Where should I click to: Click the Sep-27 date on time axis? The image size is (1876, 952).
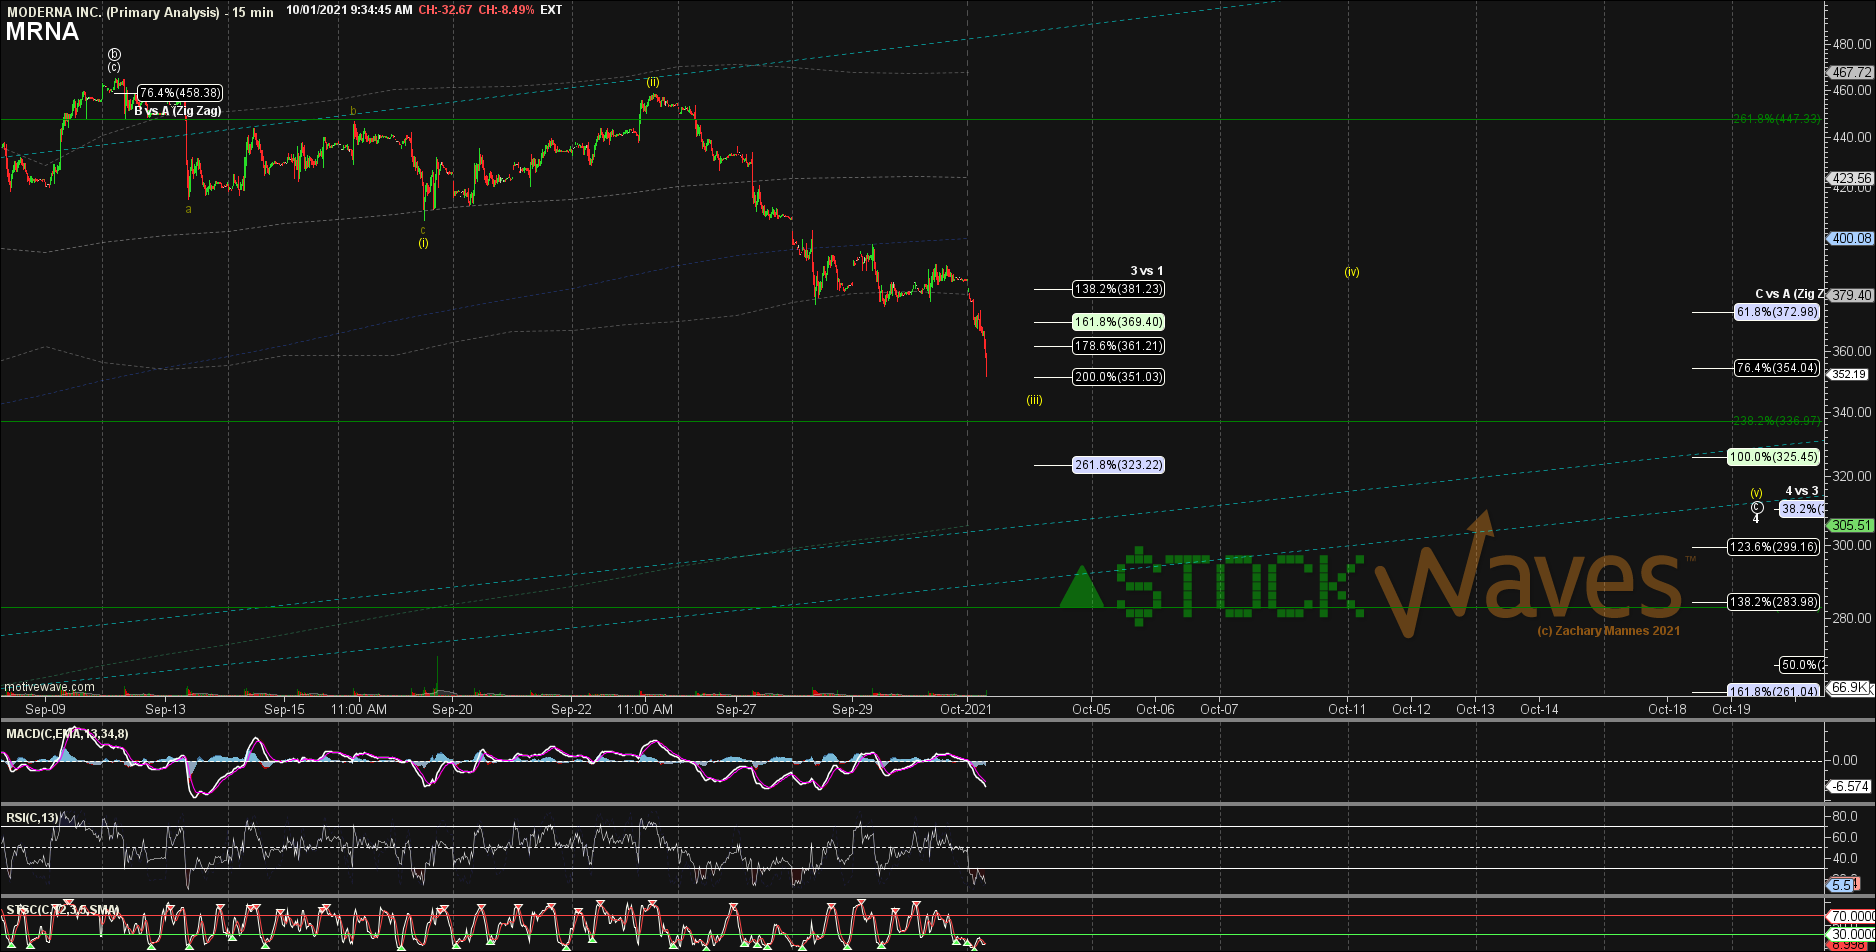pos(735,709)
